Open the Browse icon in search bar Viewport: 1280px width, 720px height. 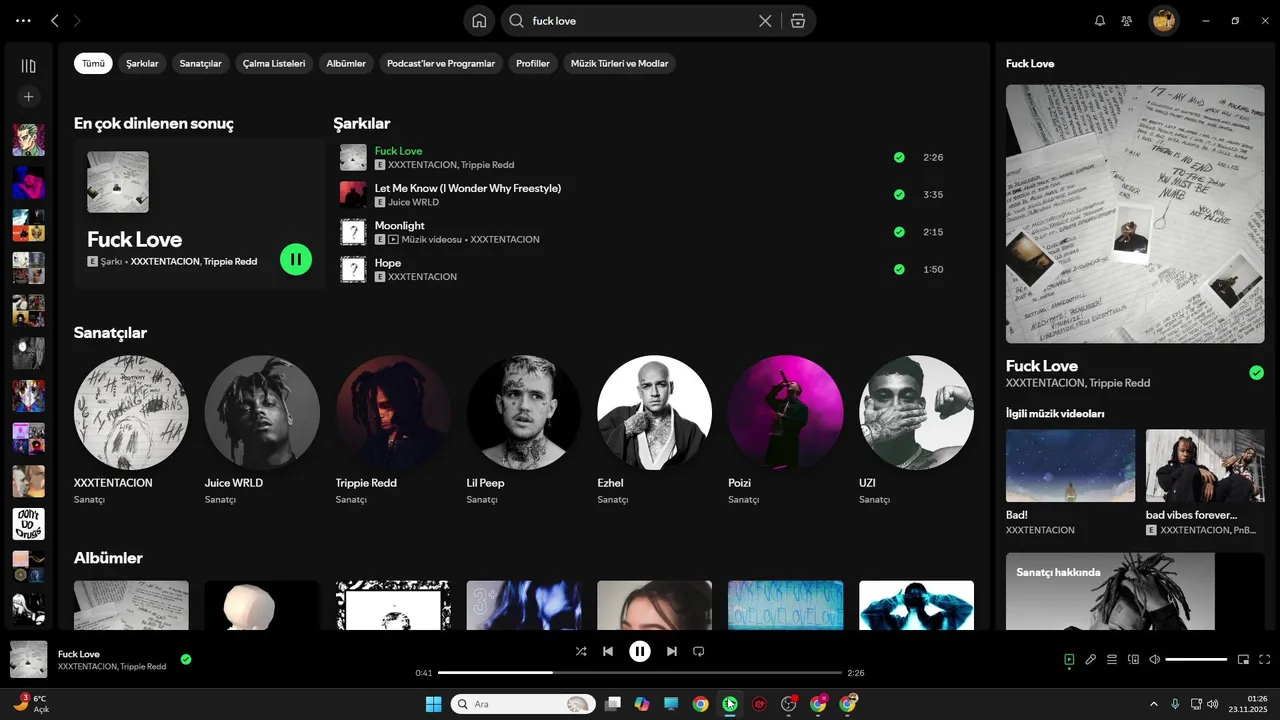pyautogui.click(x=797, y=20)
